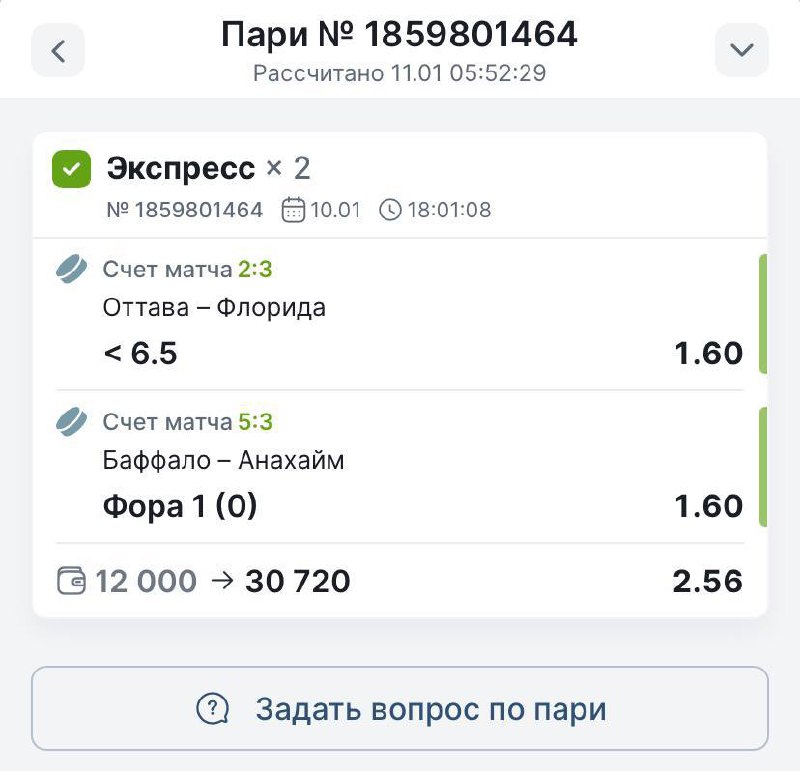Click the green status bar for Оттава bet
Screen dimensions: 800x771
click(762, 314)
